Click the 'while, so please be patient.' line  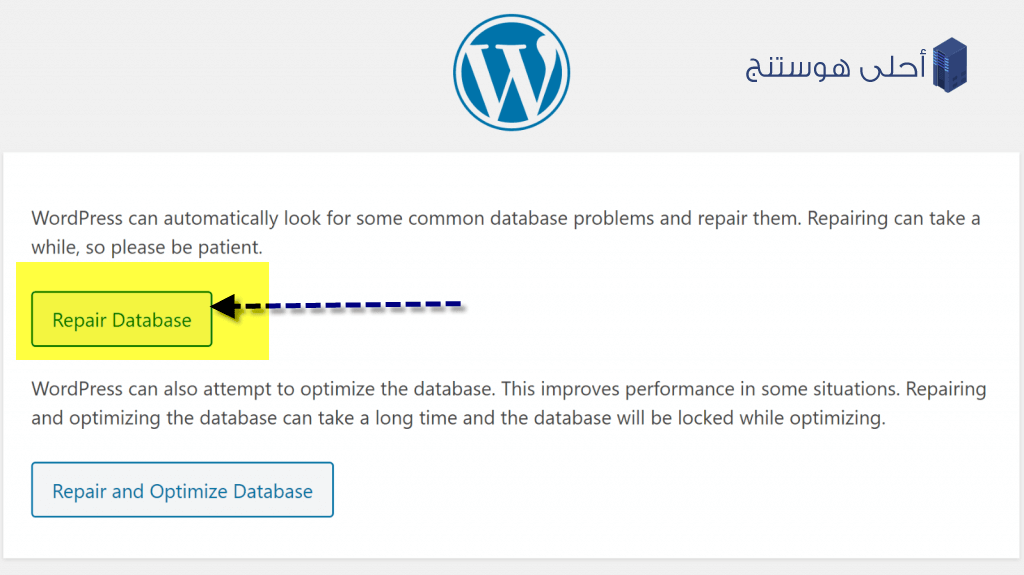click(x=147, y=247)
